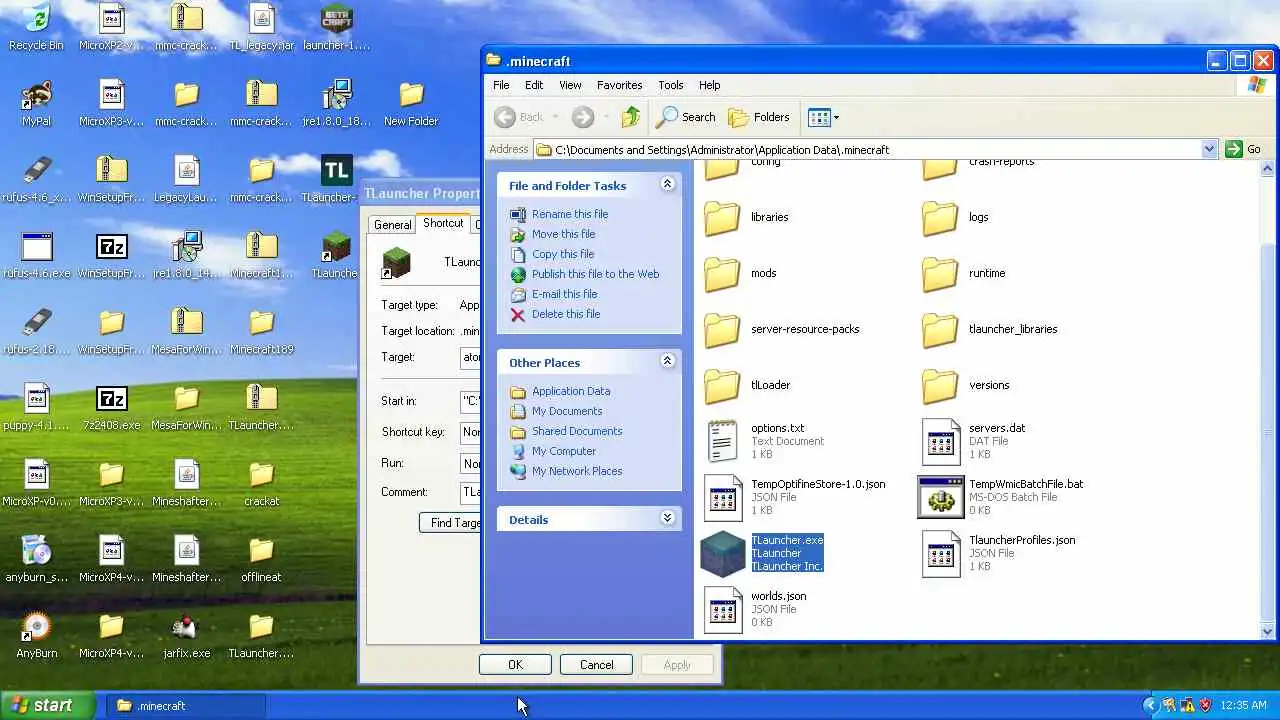Open the File menu

(501, 85)
